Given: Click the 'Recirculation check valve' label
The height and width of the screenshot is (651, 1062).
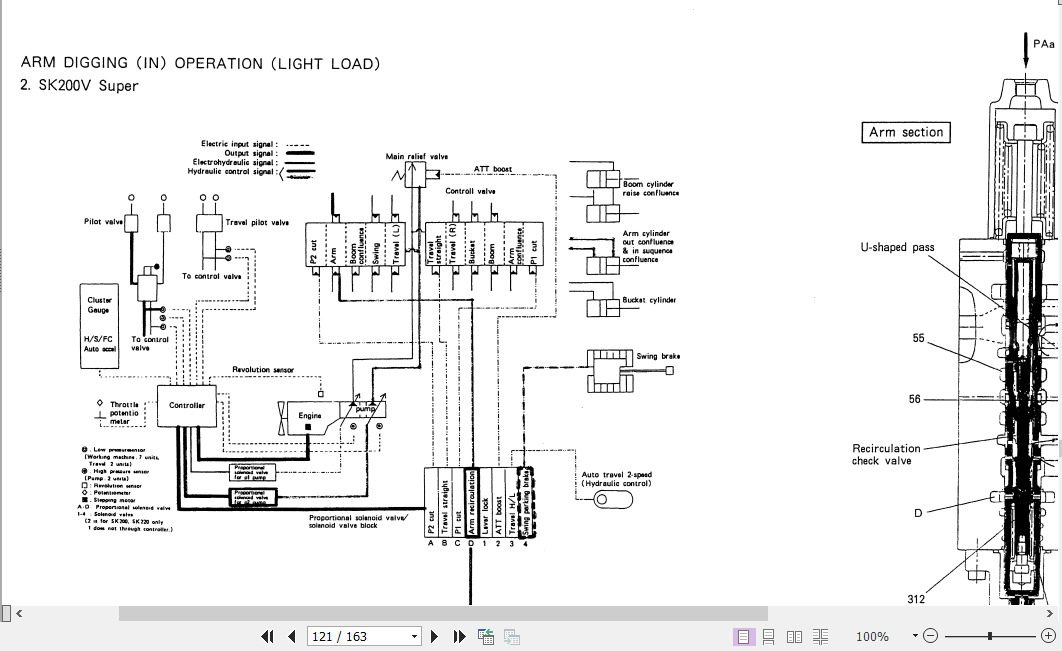Looking at the screenshot, I should [886, 455].
